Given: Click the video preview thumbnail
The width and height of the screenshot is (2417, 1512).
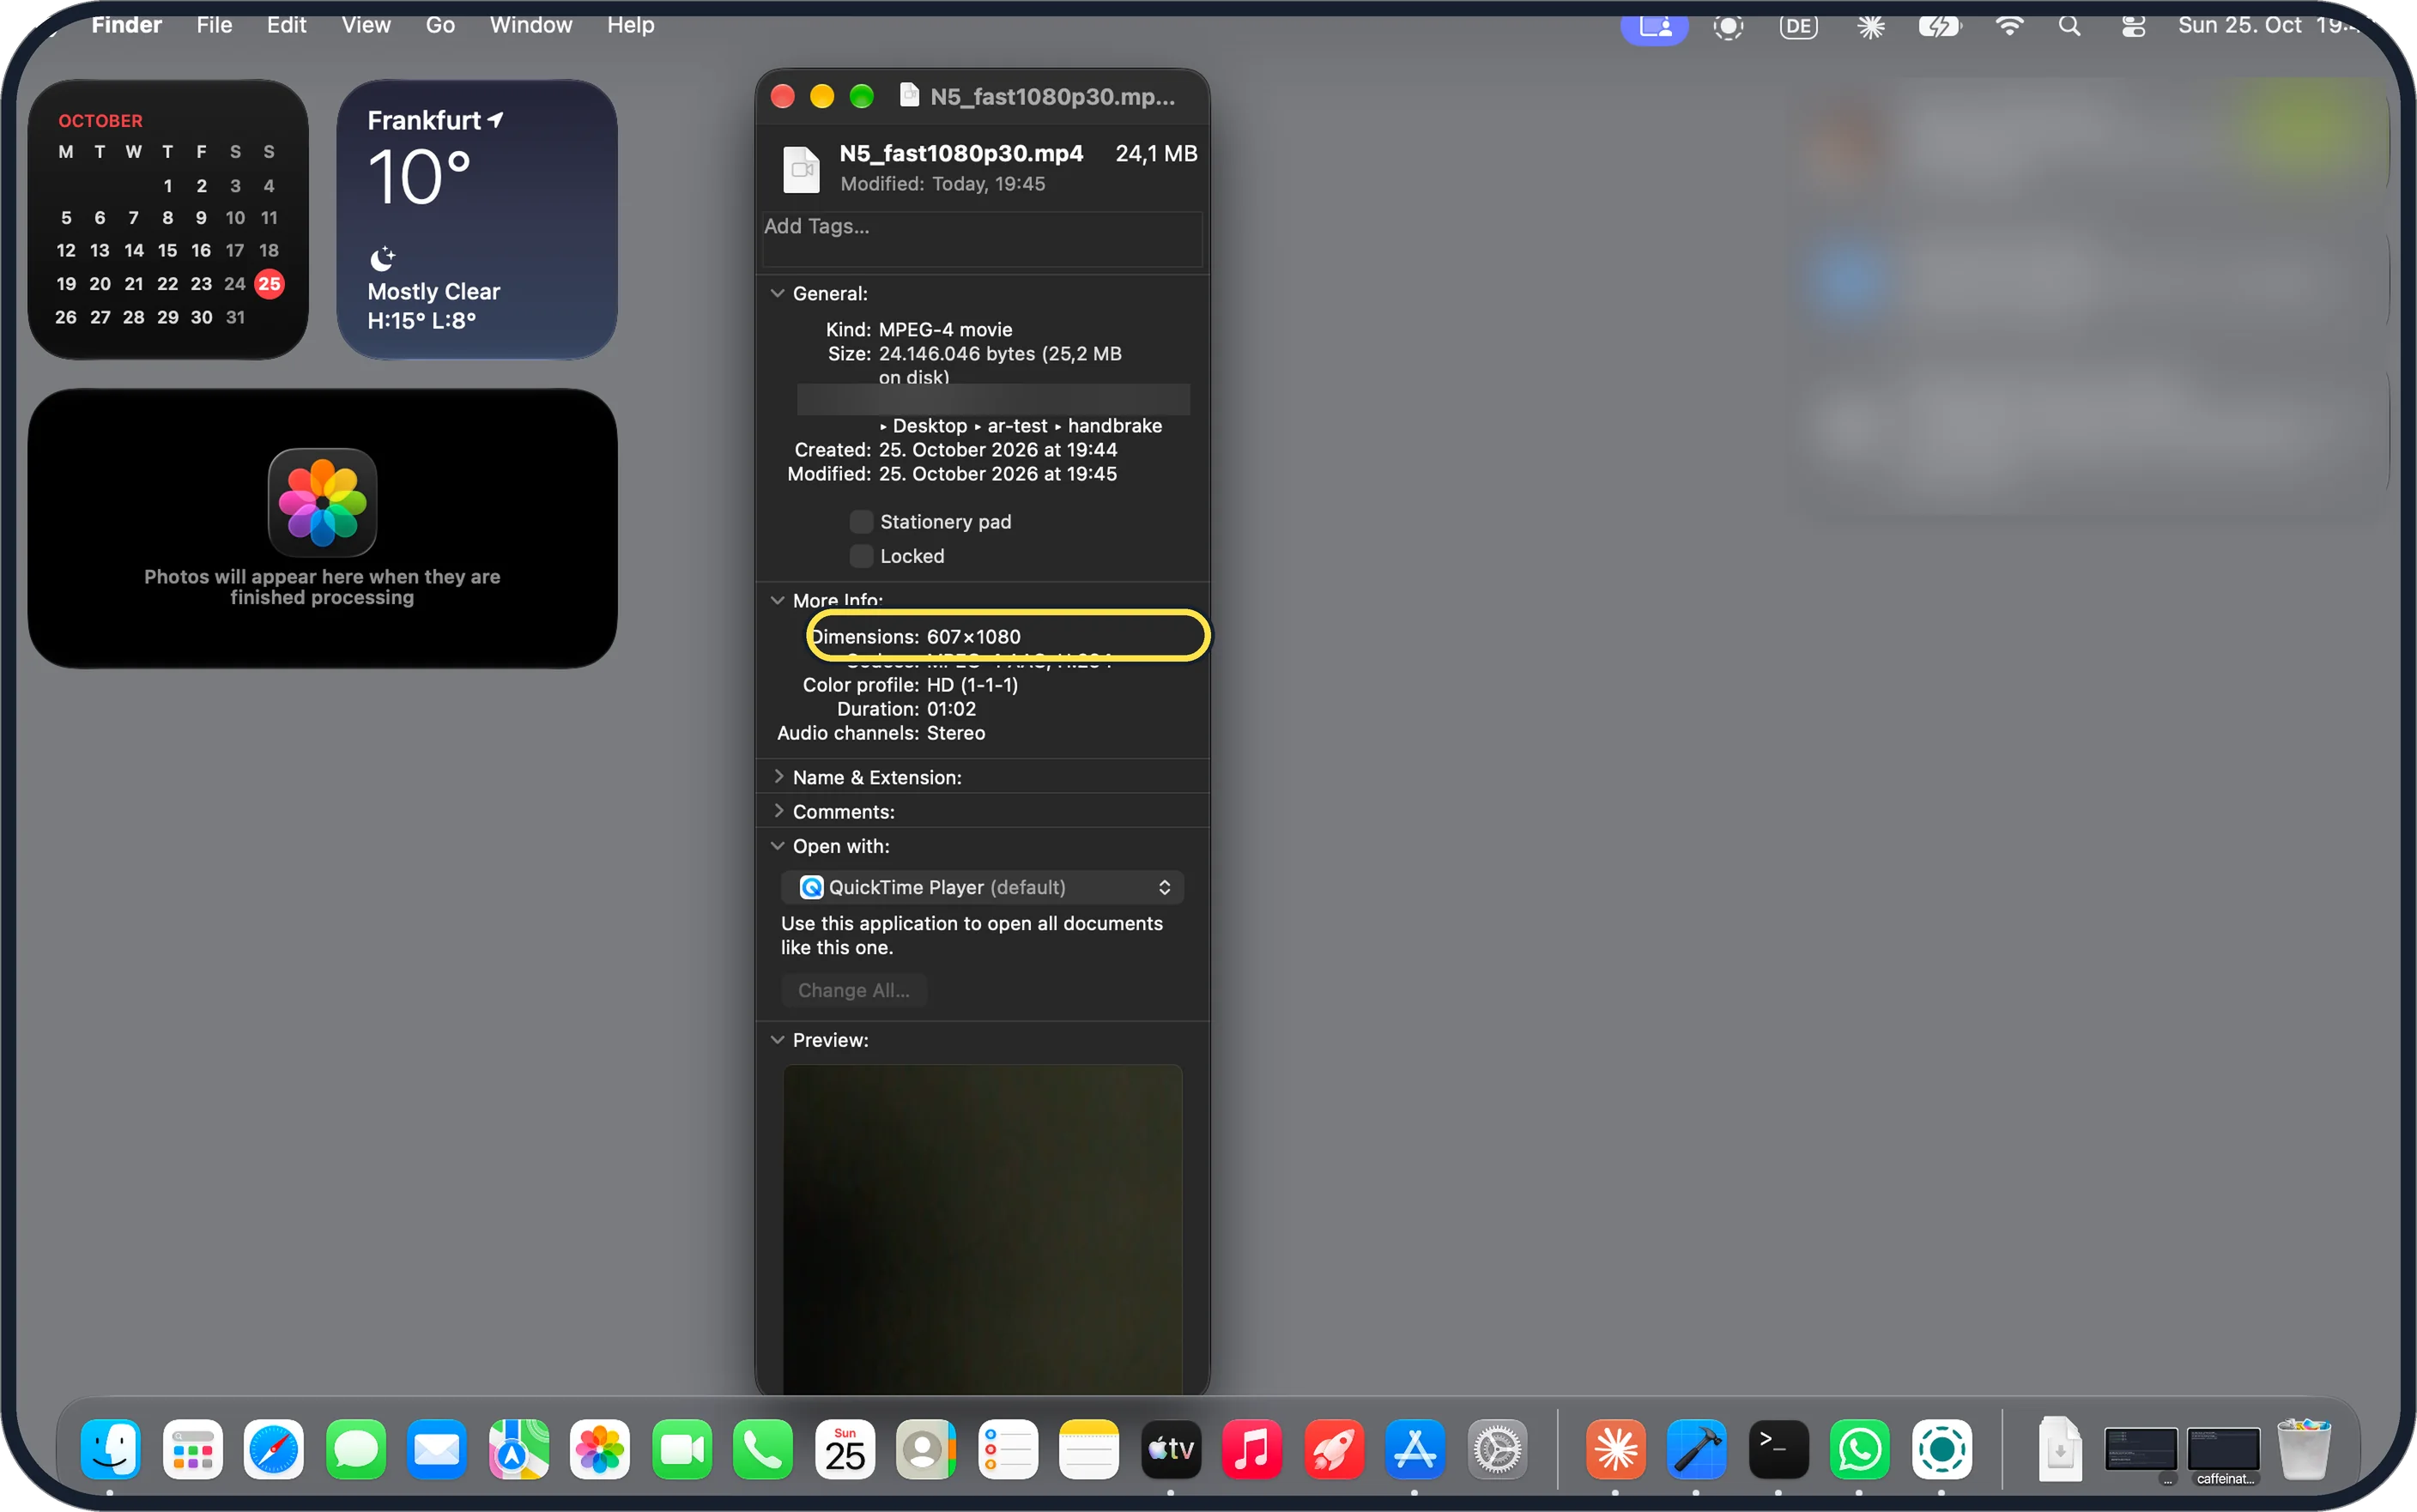Looking at the screenshot, I should point(982,1228).
